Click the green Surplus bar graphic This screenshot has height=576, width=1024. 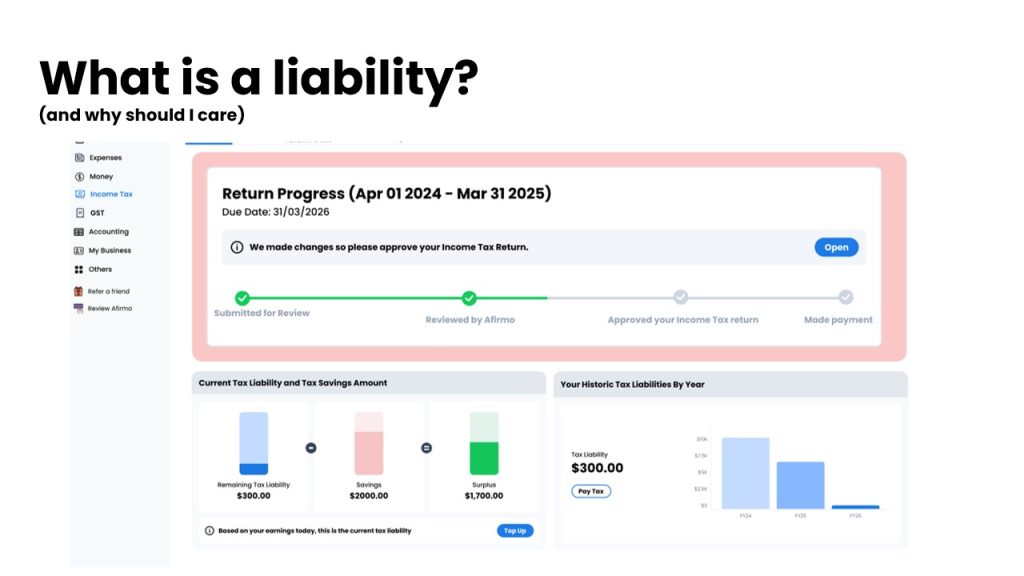(x=484, y=444)
